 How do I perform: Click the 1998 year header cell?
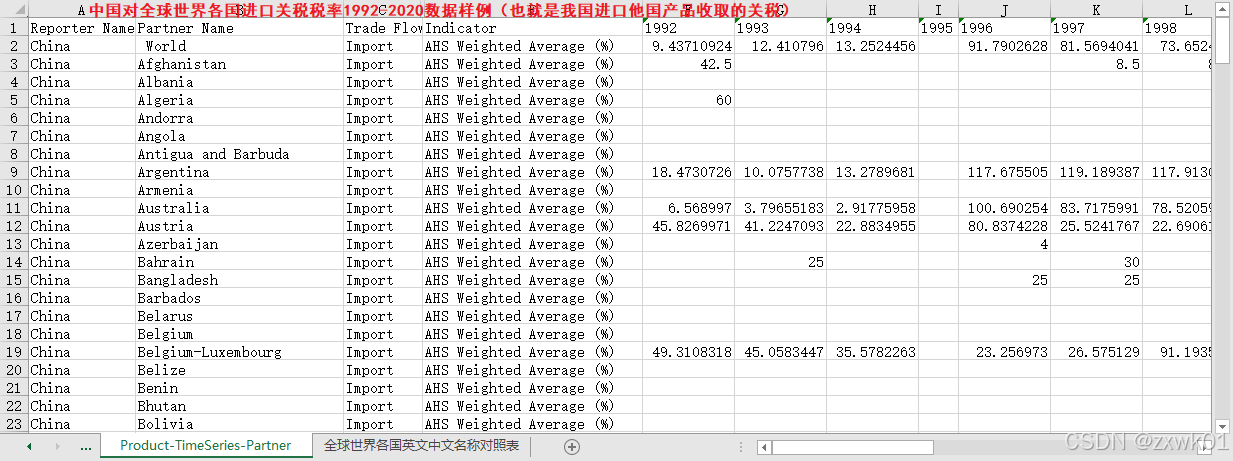tap(1178, 28)
